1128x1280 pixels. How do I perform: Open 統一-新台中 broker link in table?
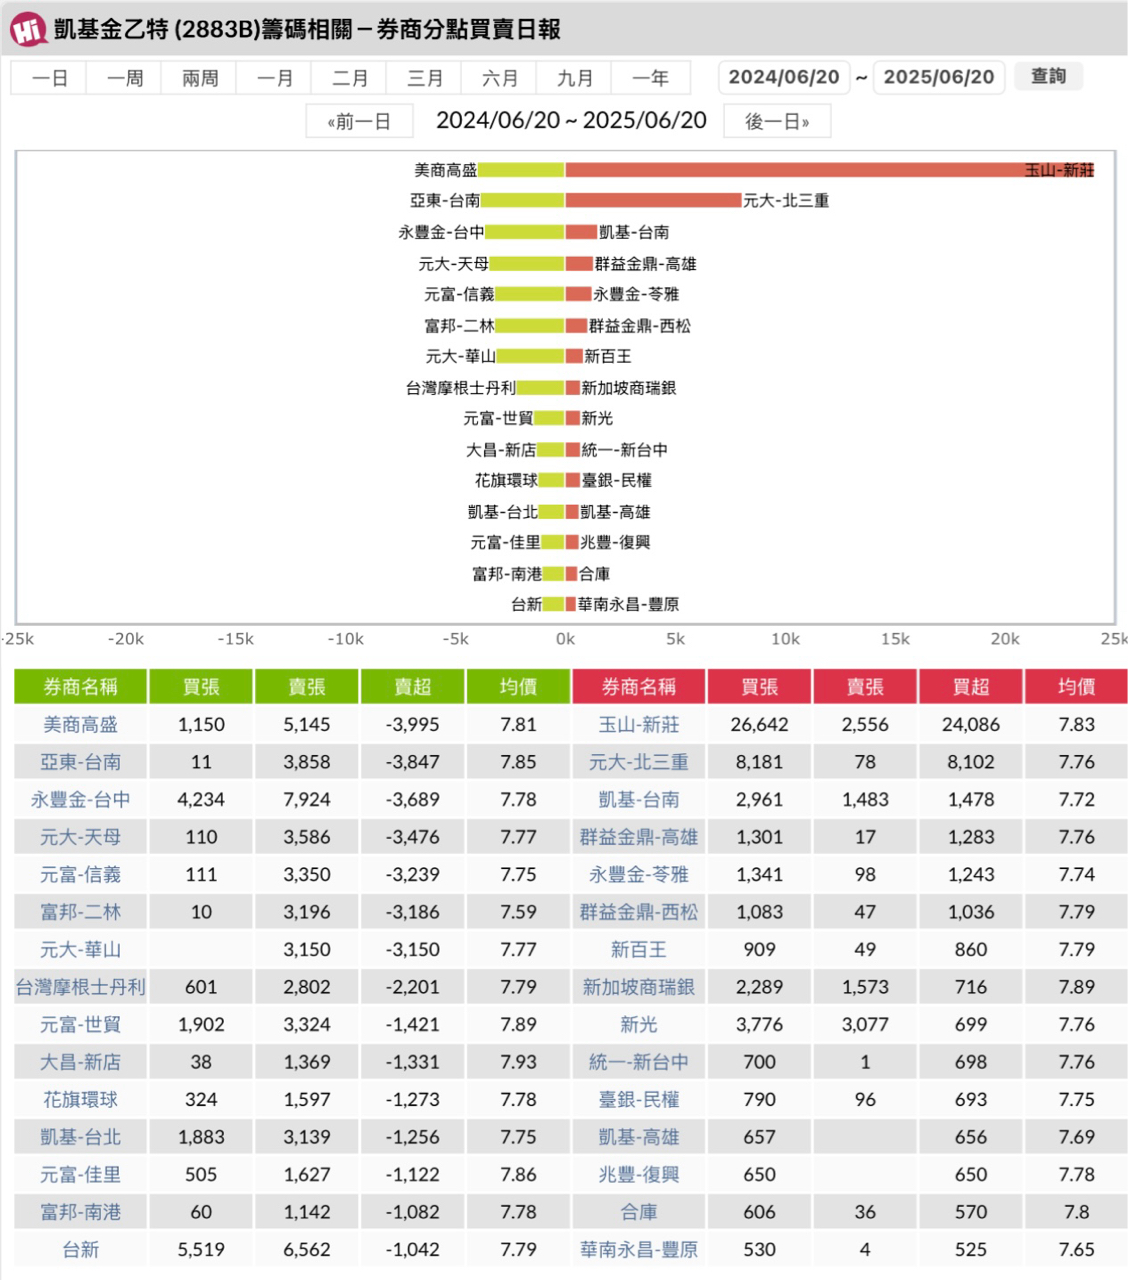(638, 1062)
